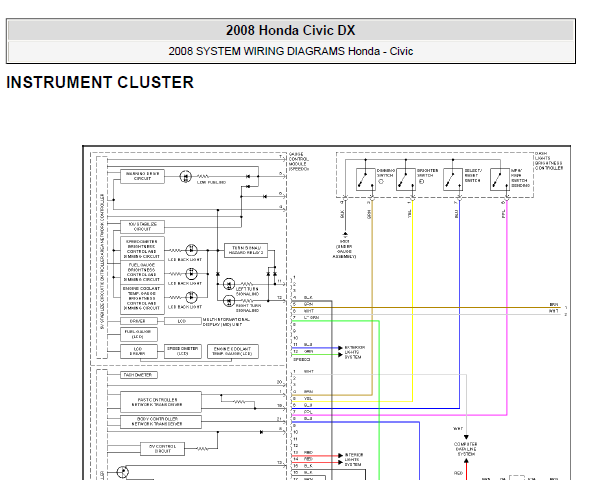603x480 pixels.
Task: Click '2008 SYSTEM WIRING DIAGRAMS Honda - Civic' subtitle
Action: click(x=291, y=51)
